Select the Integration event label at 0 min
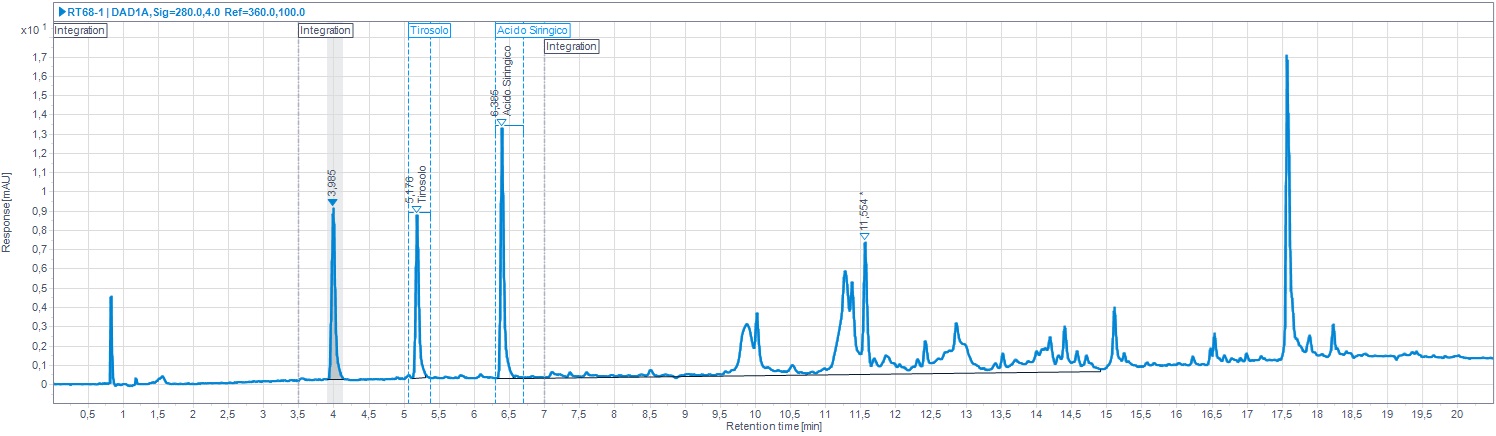Screen dimensions: 1496x436 [80, 31]
